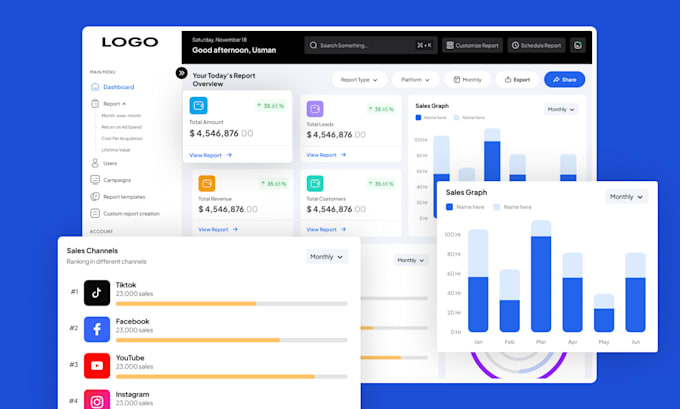
Task: Click the Custom report creation icon
Action: click(x=95, y=213)
